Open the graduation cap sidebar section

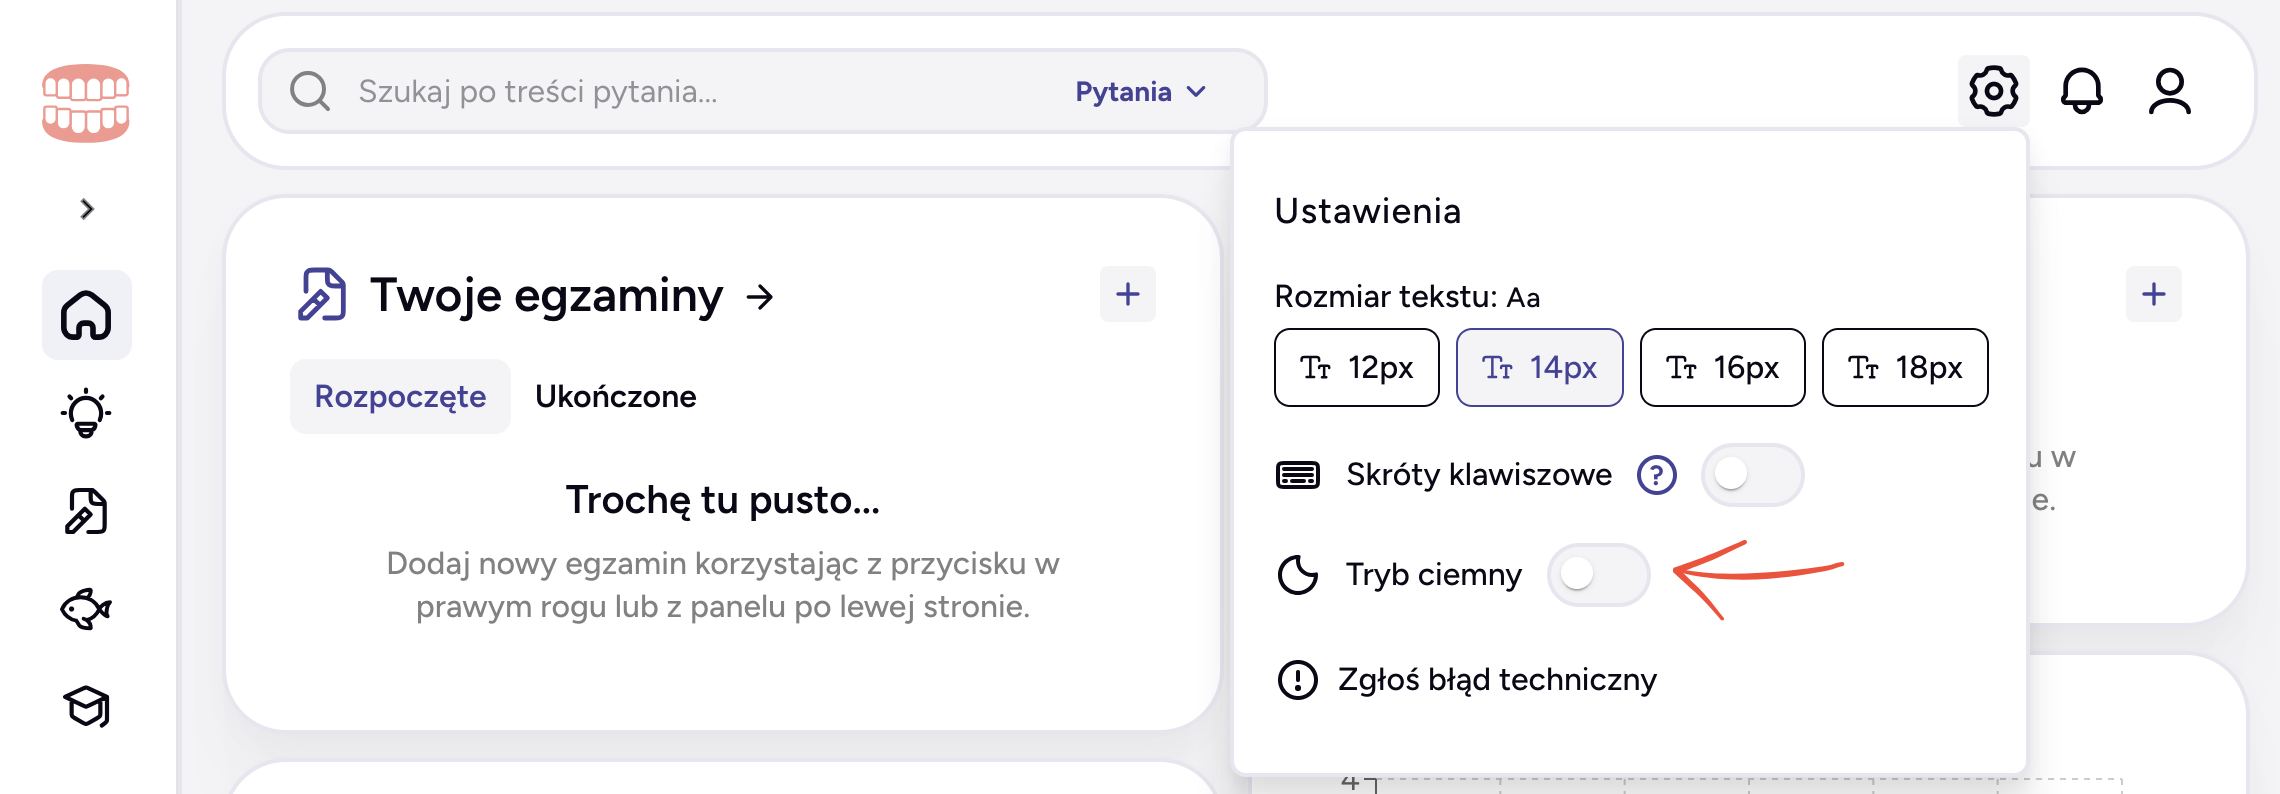(x=86, y=706)
